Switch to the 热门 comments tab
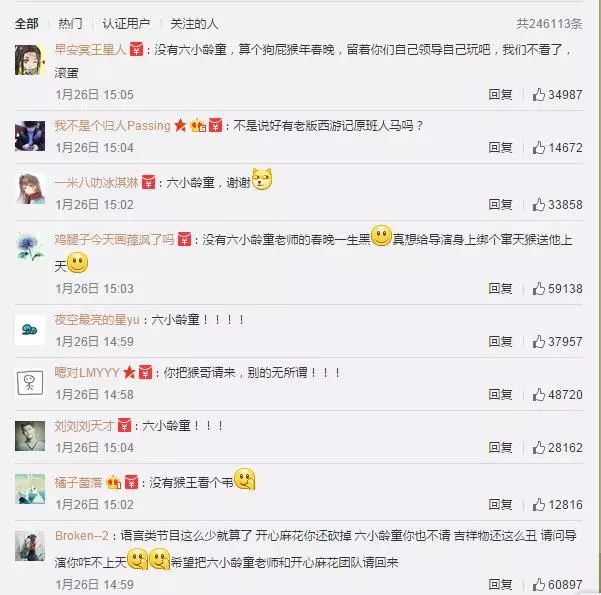This screenshot has height=595, width=601. tap(70, 24)
